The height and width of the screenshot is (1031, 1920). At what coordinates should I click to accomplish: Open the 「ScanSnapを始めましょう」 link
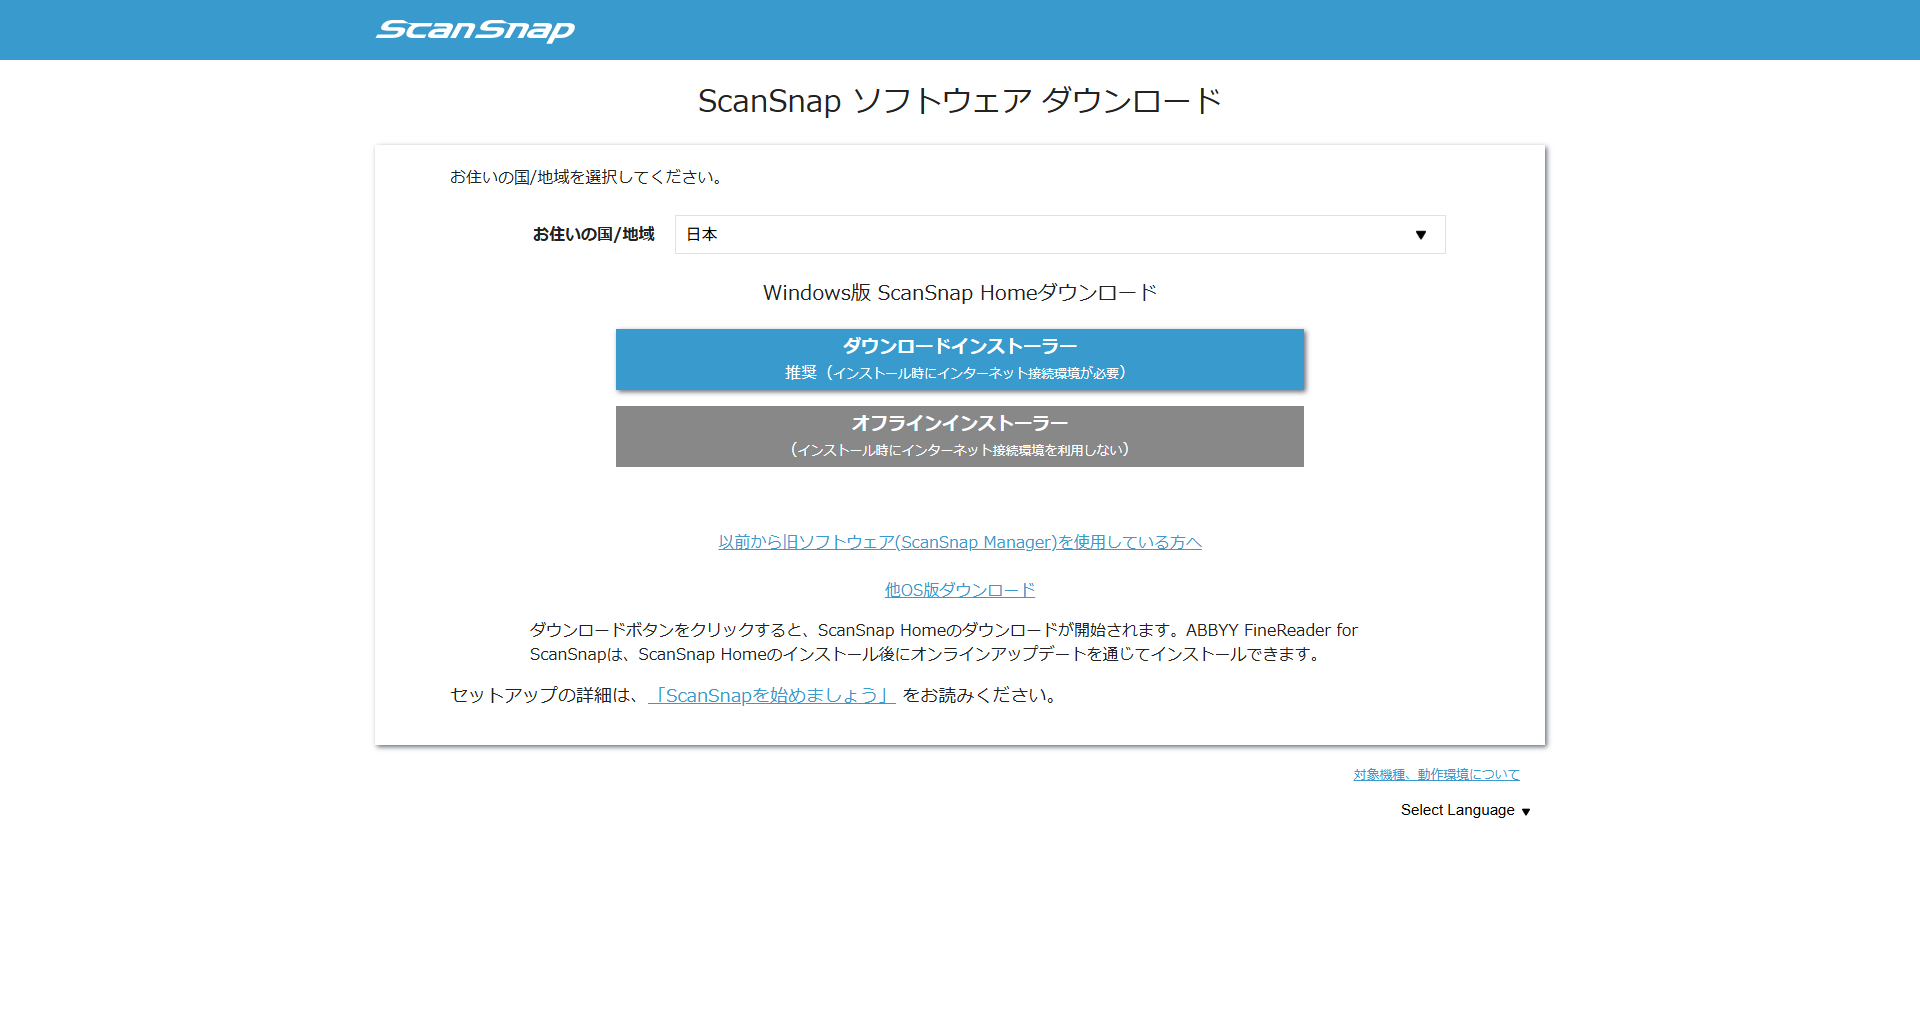coord(771,695)
